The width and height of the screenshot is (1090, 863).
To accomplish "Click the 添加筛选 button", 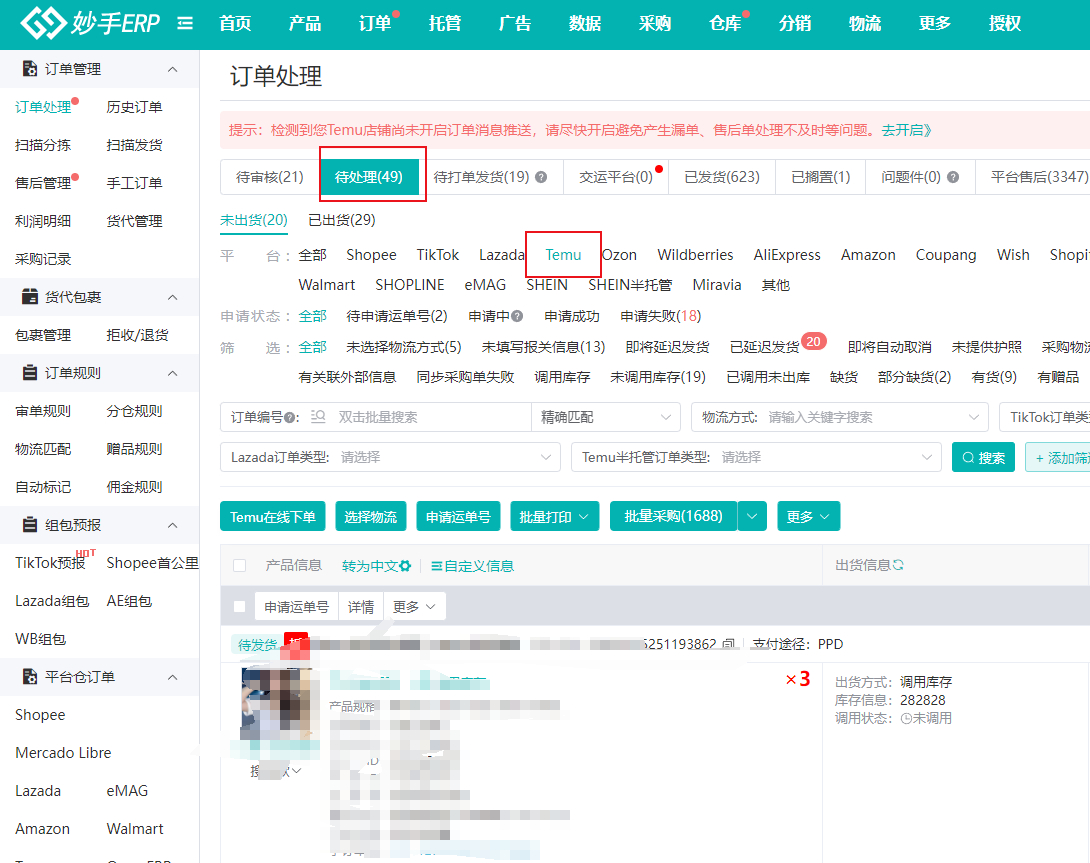I will (1058, 457).
